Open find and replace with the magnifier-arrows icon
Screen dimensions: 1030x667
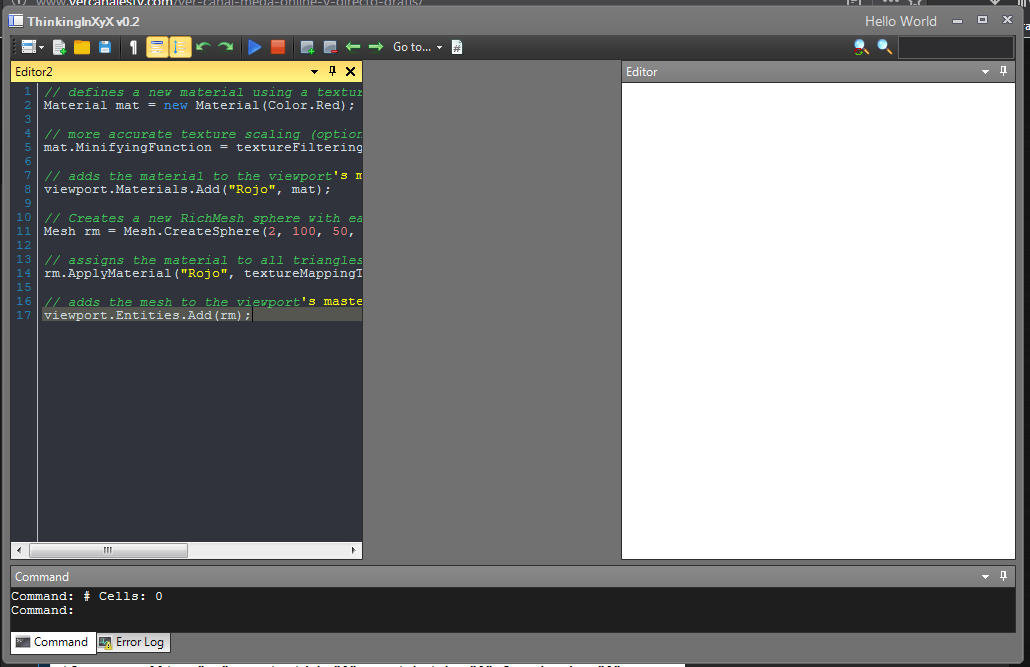861,46
